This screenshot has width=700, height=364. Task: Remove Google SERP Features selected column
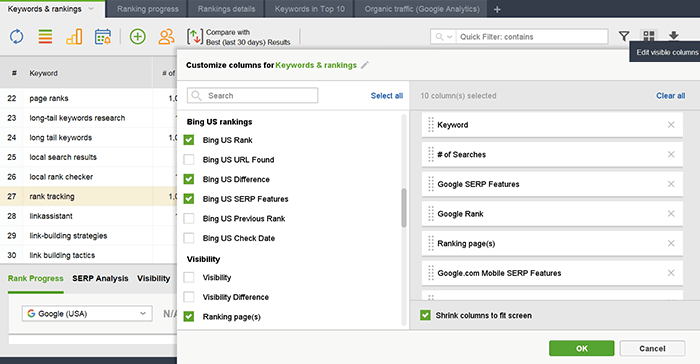coord(671,184)
